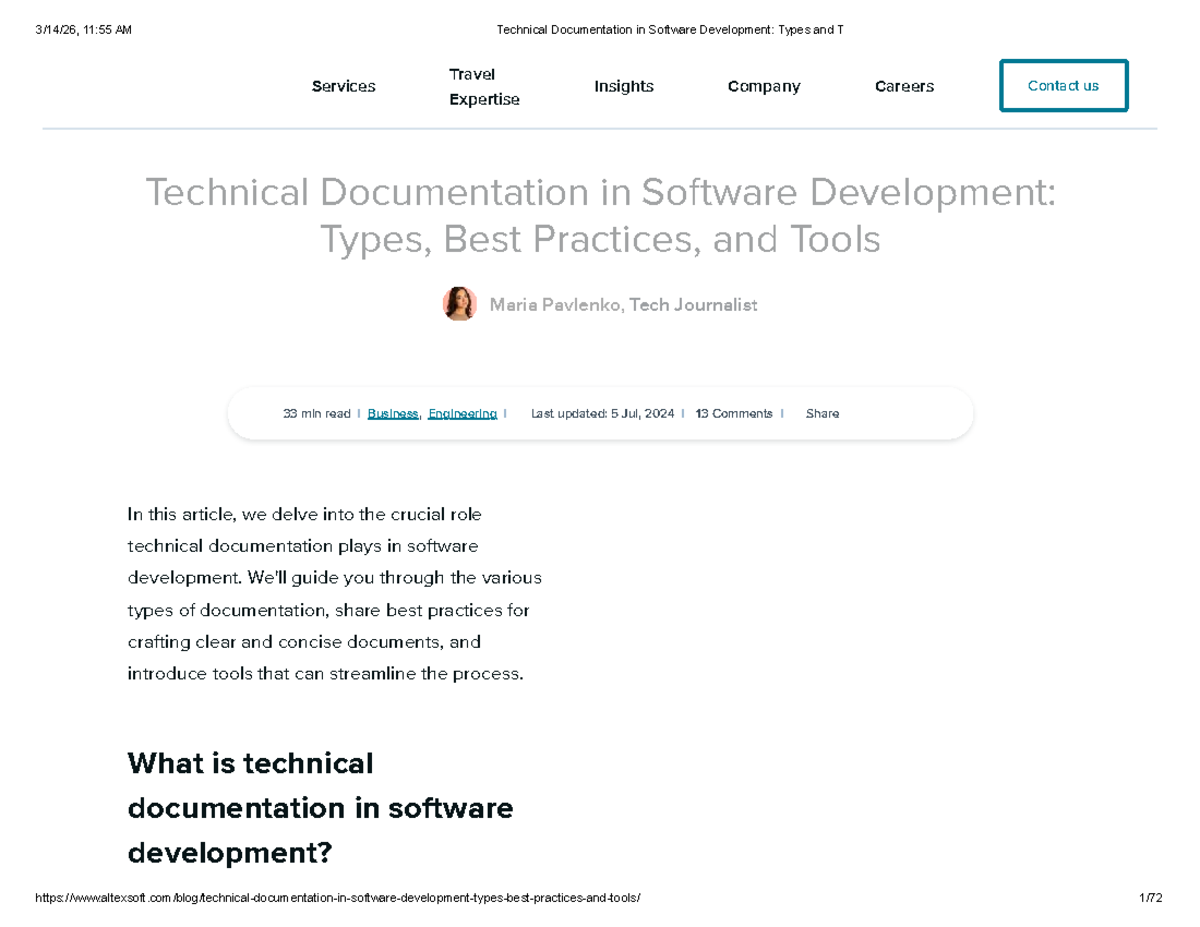The height and width of the screenshot is (927, 1200).
Task: Jump to 13 Comments
Action: point(733,413)
